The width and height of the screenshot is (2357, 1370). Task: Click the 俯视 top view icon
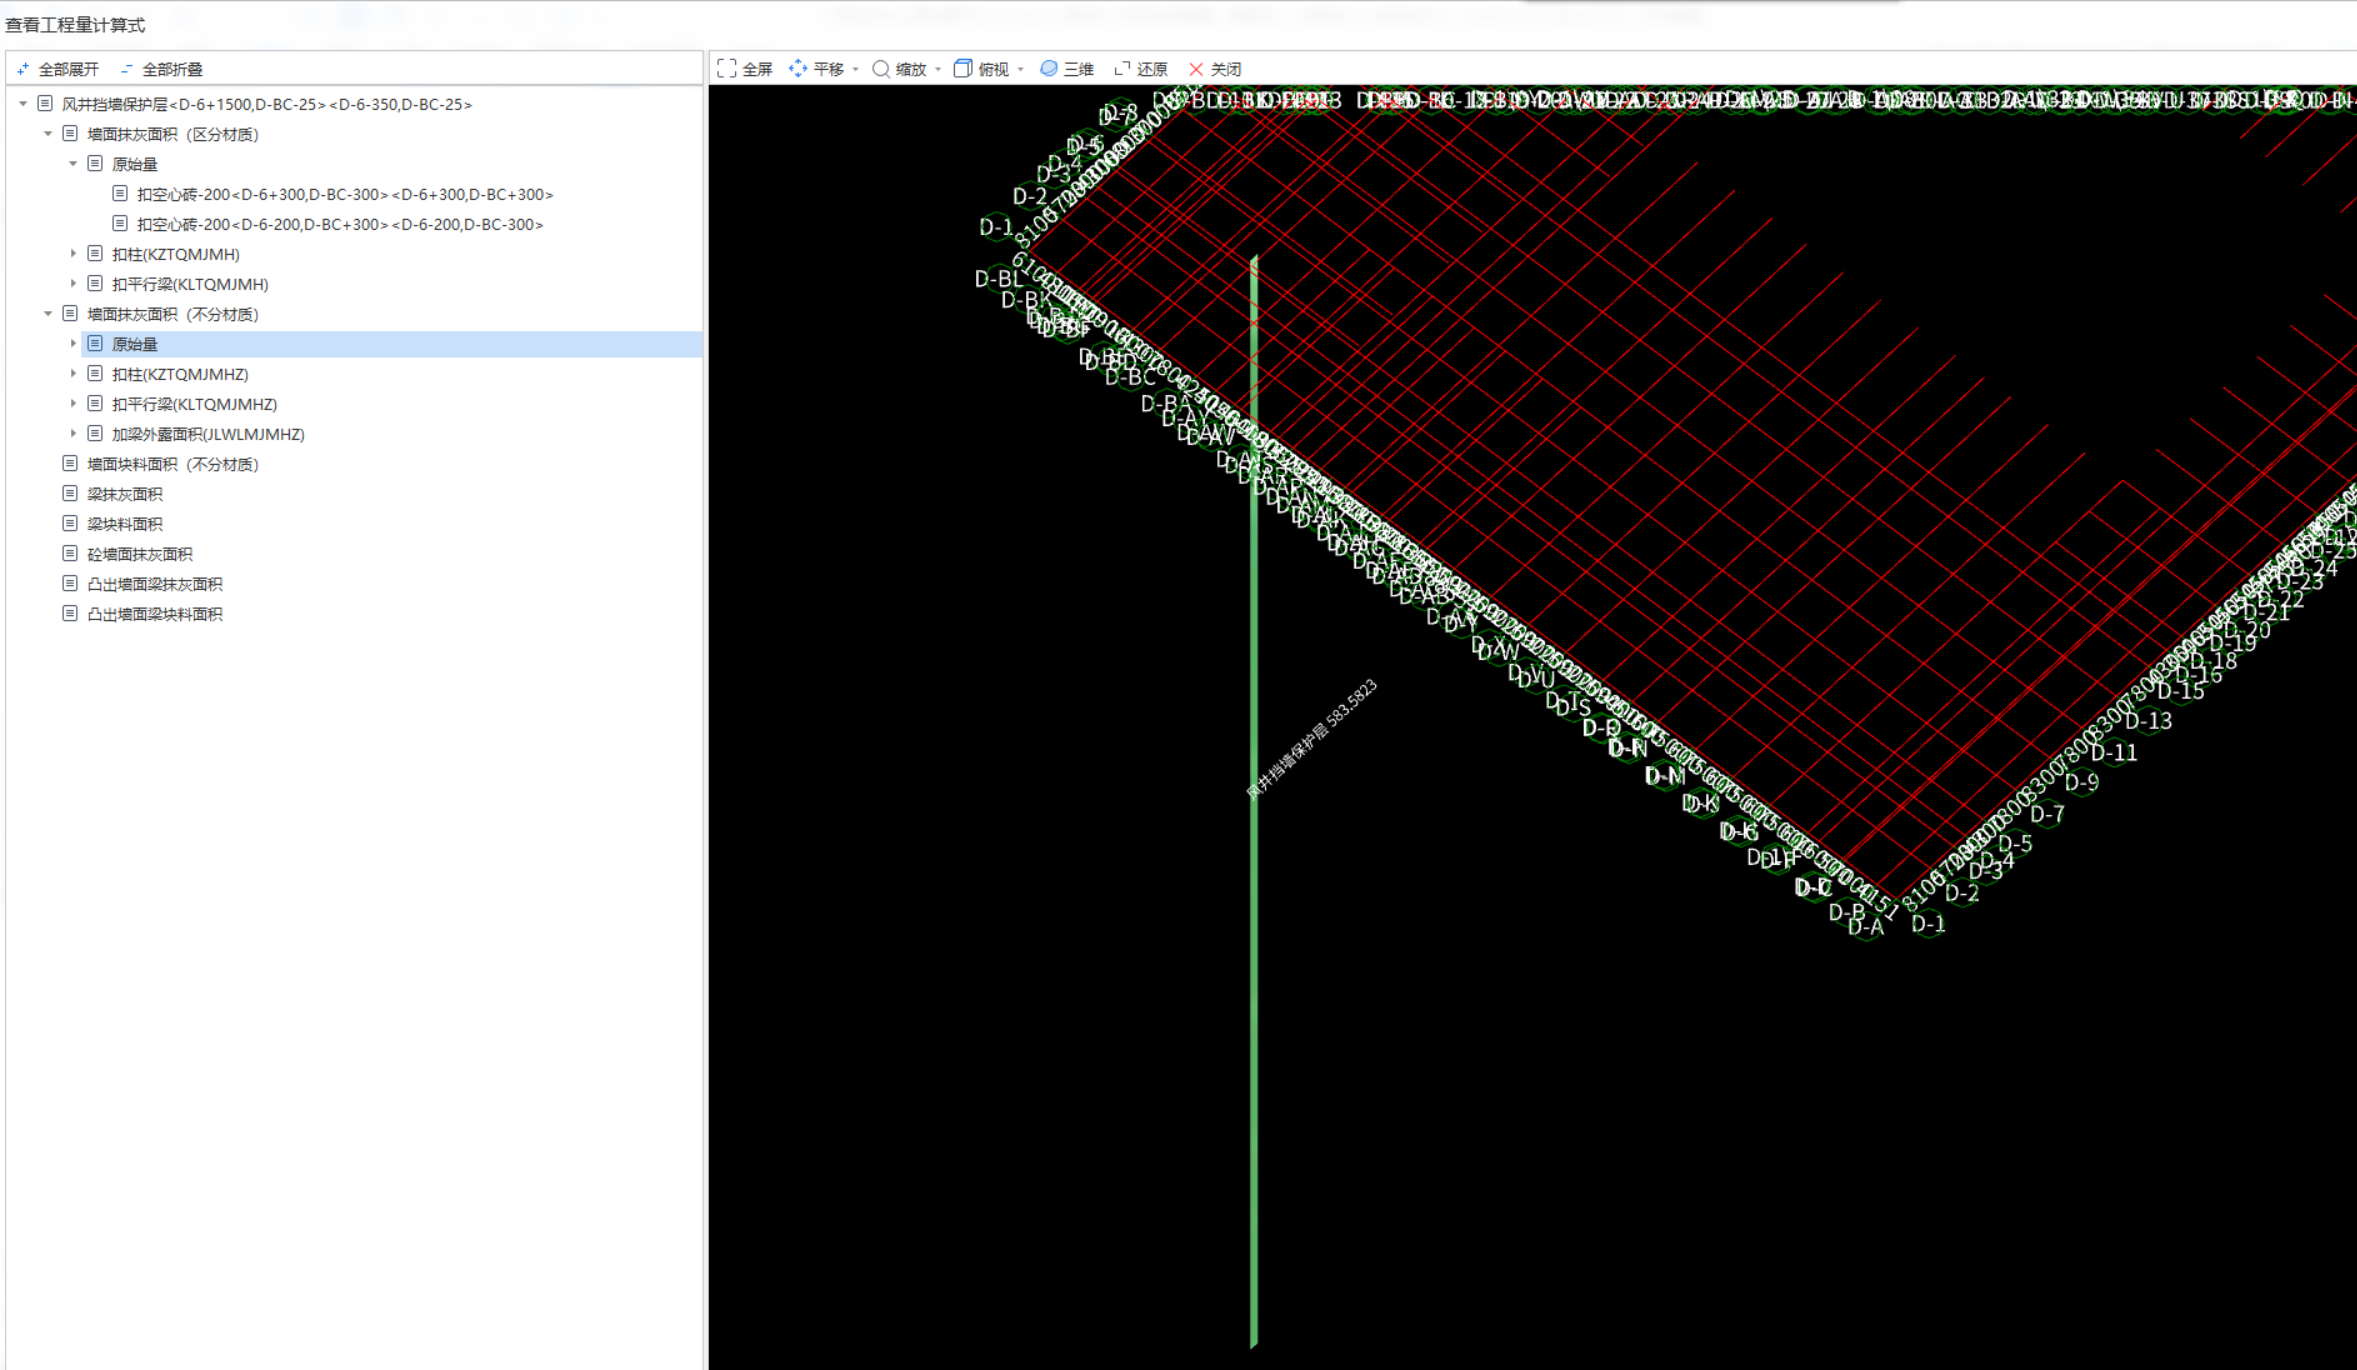point(963,68)
